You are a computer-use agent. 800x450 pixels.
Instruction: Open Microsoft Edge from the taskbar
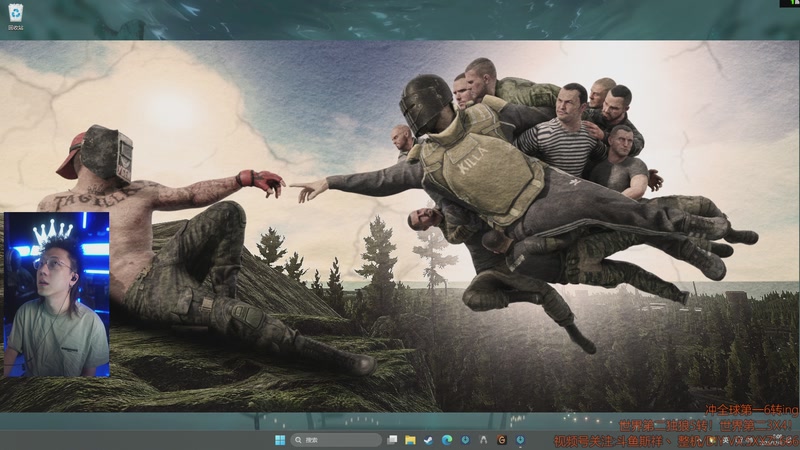(447, 440)
